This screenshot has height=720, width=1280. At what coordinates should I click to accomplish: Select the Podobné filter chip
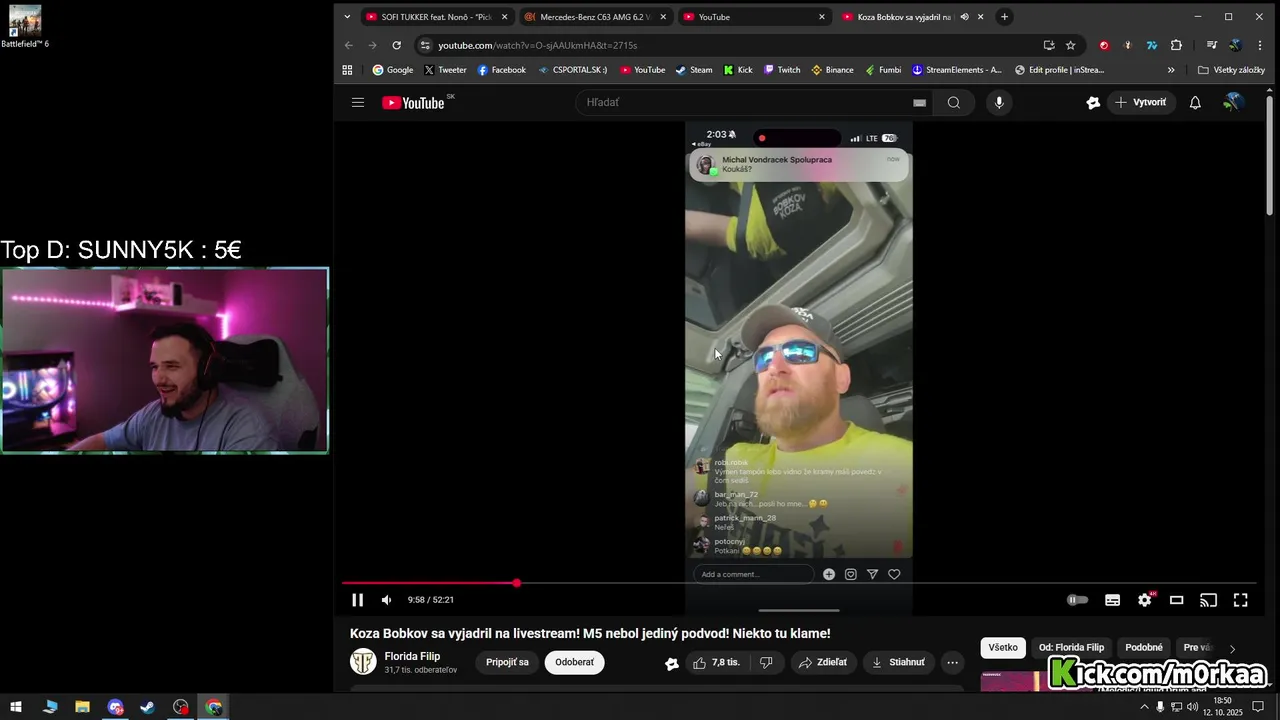tap(1144, 648)
